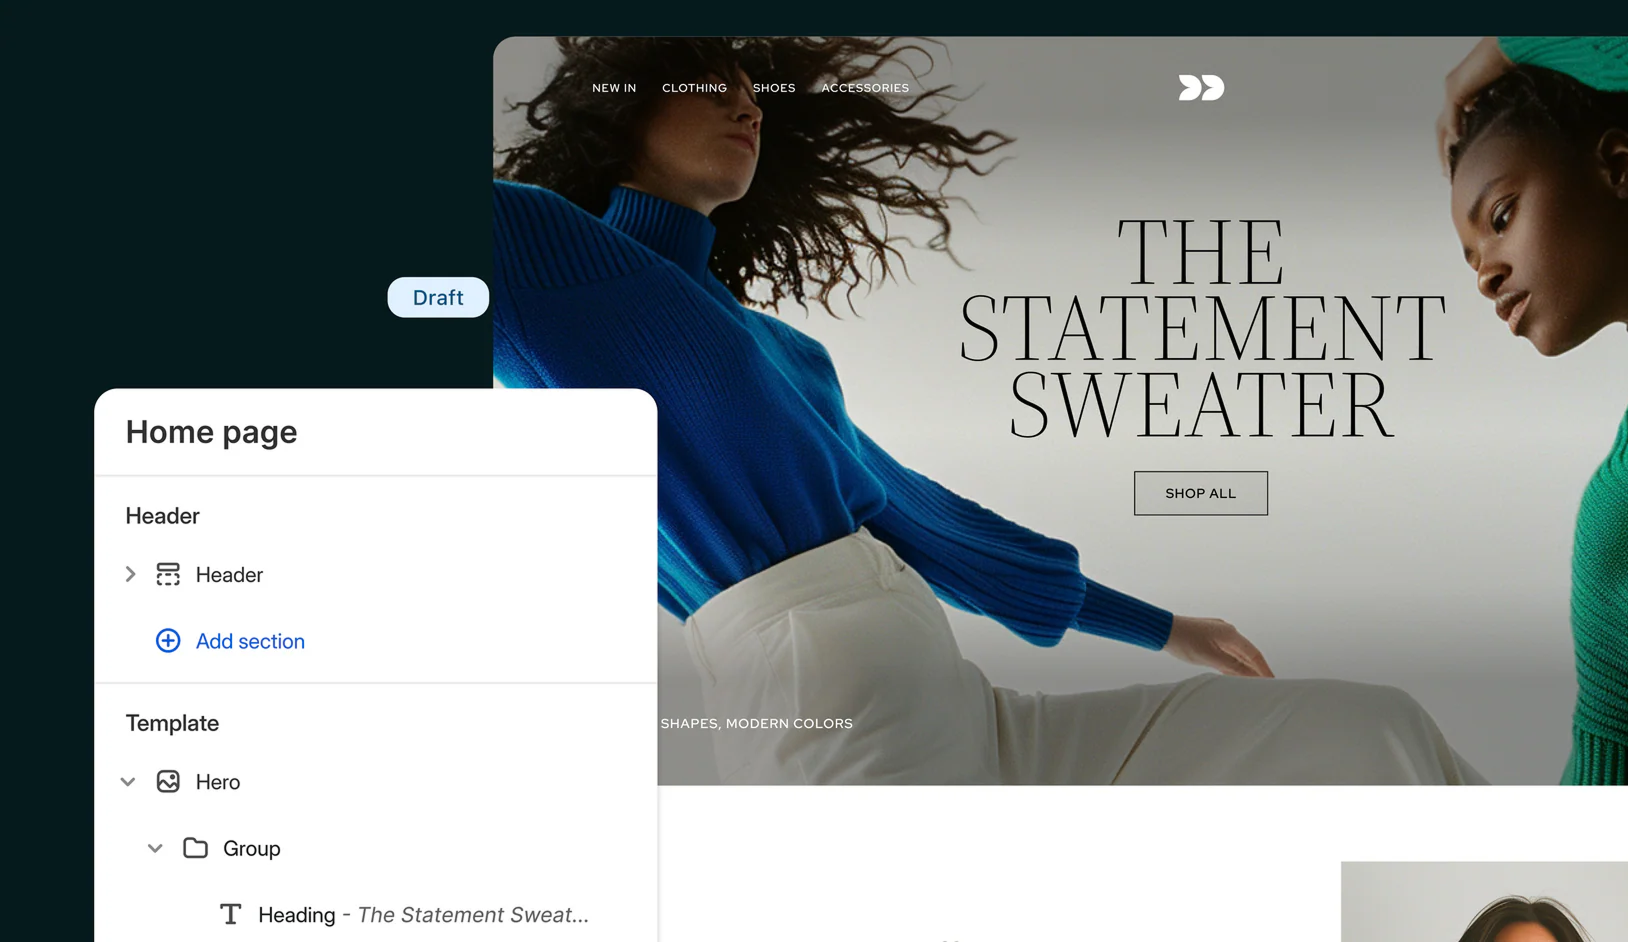The image size is (1628, 942).
Task: Click the Header section layout icon
Action: 168,574
